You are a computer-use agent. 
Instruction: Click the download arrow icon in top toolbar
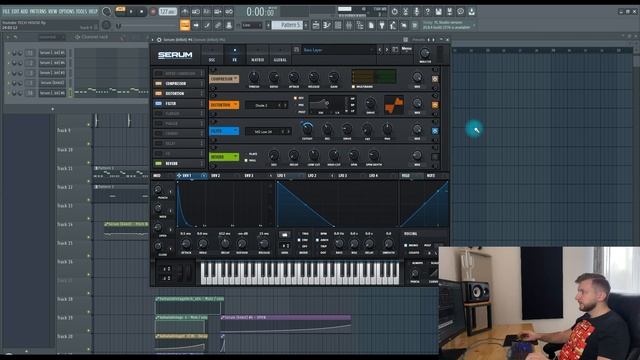(x=471, y=12)
